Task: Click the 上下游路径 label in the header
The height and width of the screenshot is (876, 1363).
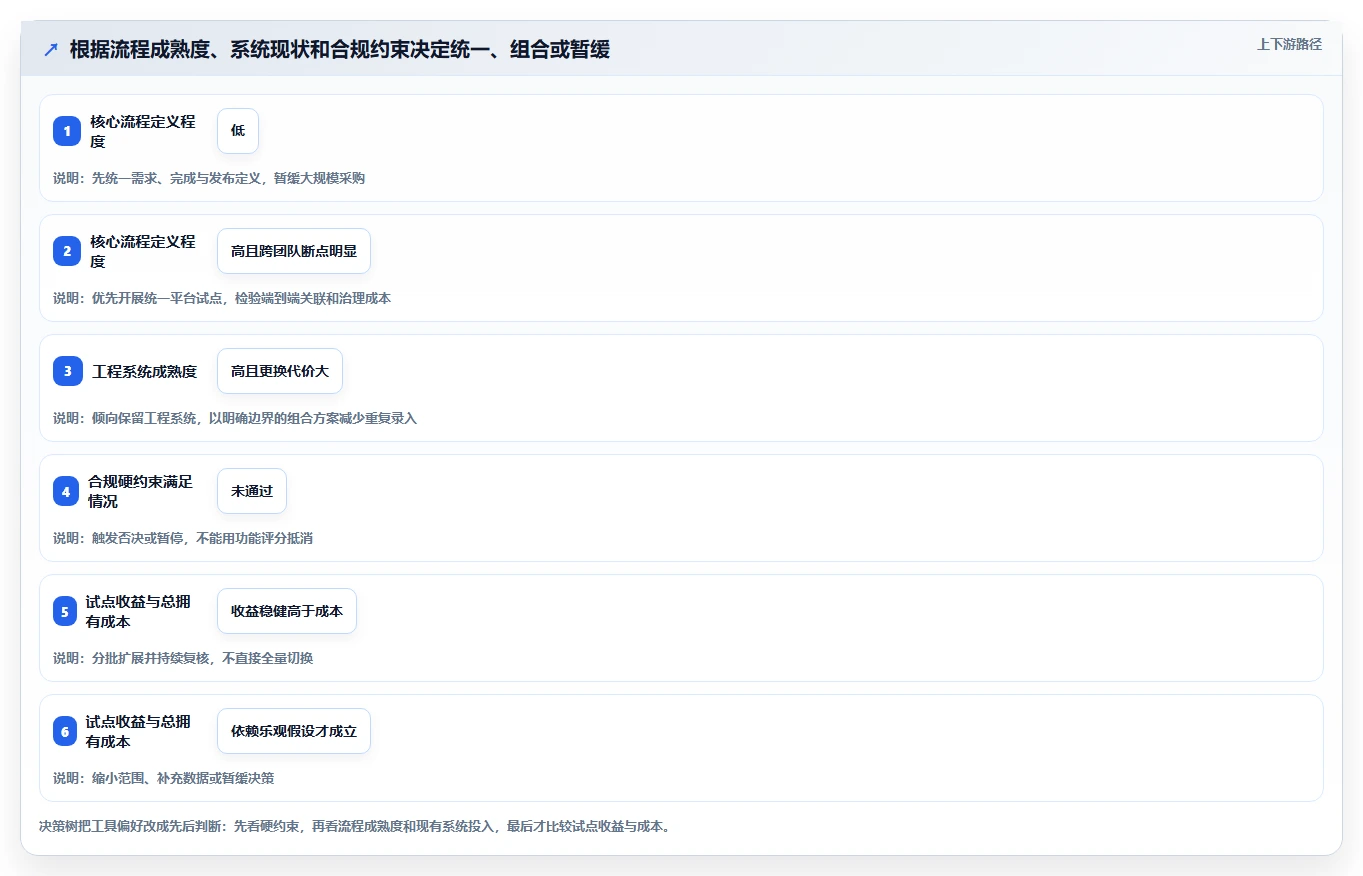Action: [x=1289, y=44]
